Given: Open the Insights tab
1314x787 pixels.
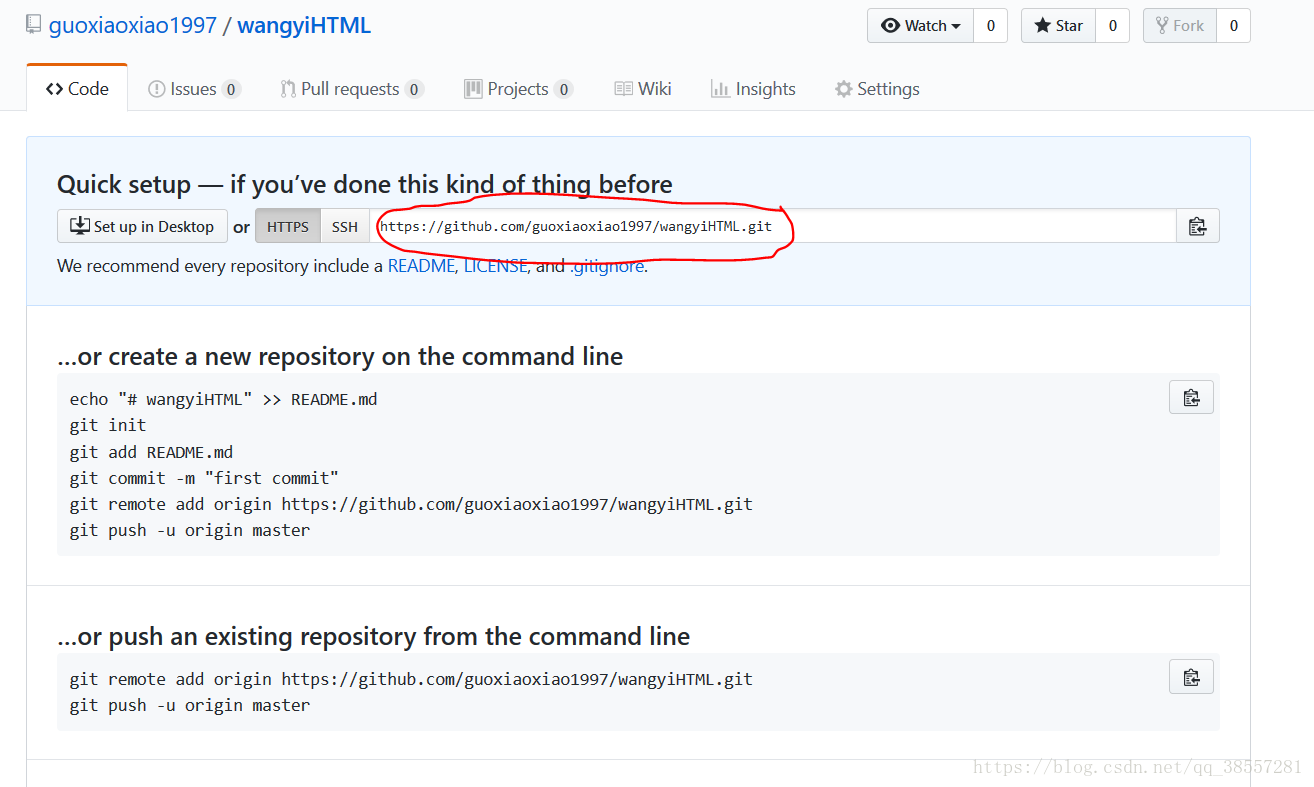Looking at the screenshot, I should pos(753,89).
